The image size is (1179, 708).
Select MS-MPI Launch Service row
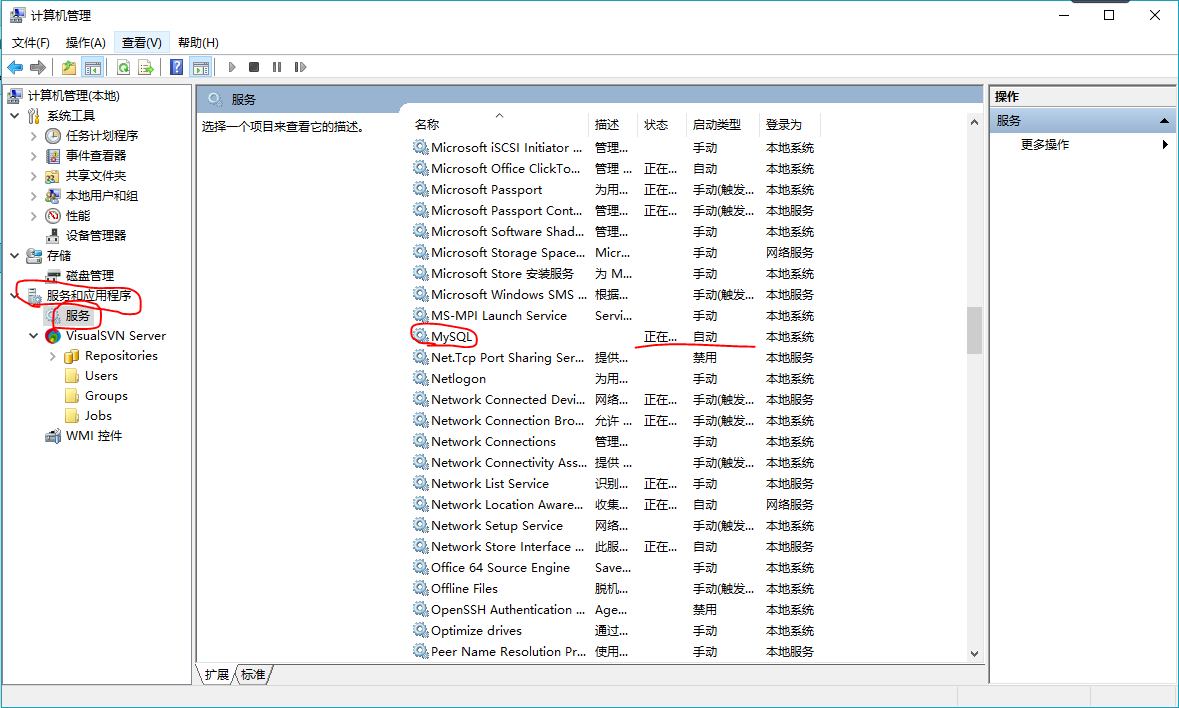point(614,316)
